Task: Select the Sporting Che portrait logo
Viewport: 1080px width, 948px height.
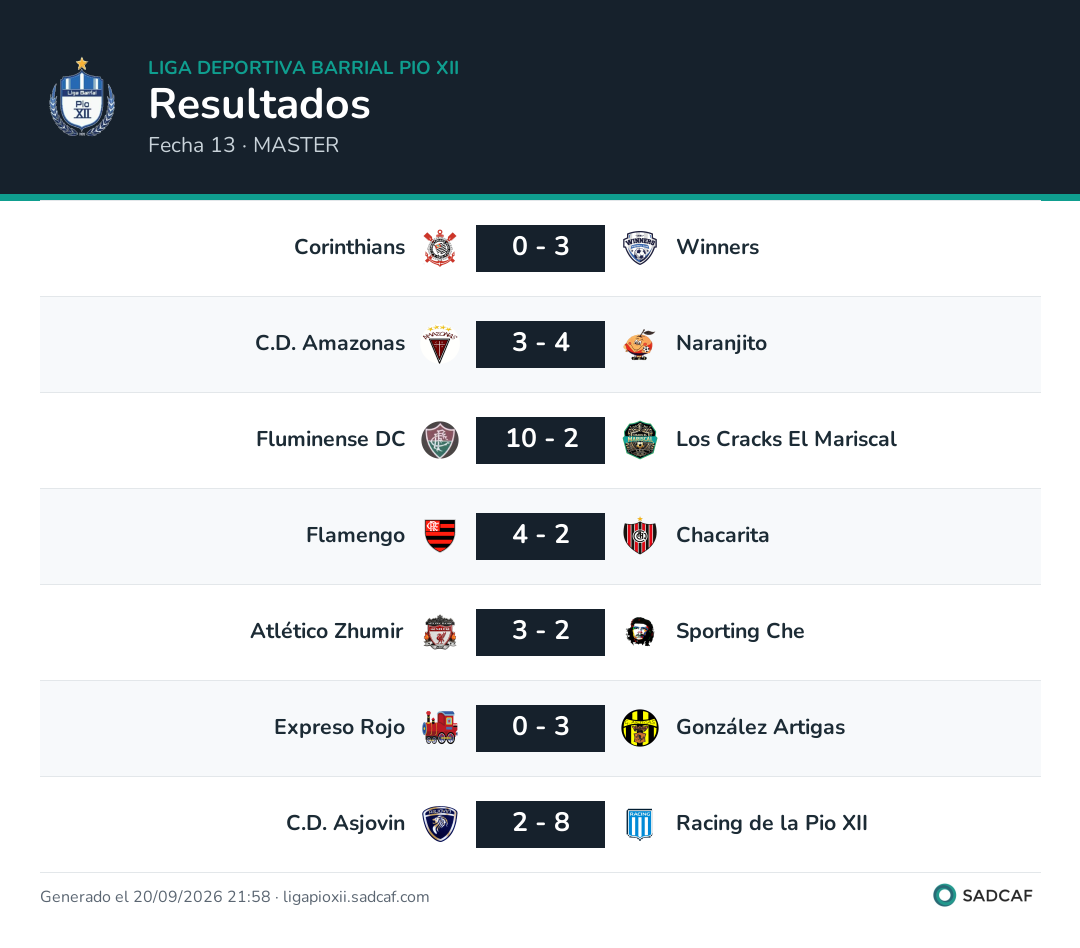Action: (639, 632)
